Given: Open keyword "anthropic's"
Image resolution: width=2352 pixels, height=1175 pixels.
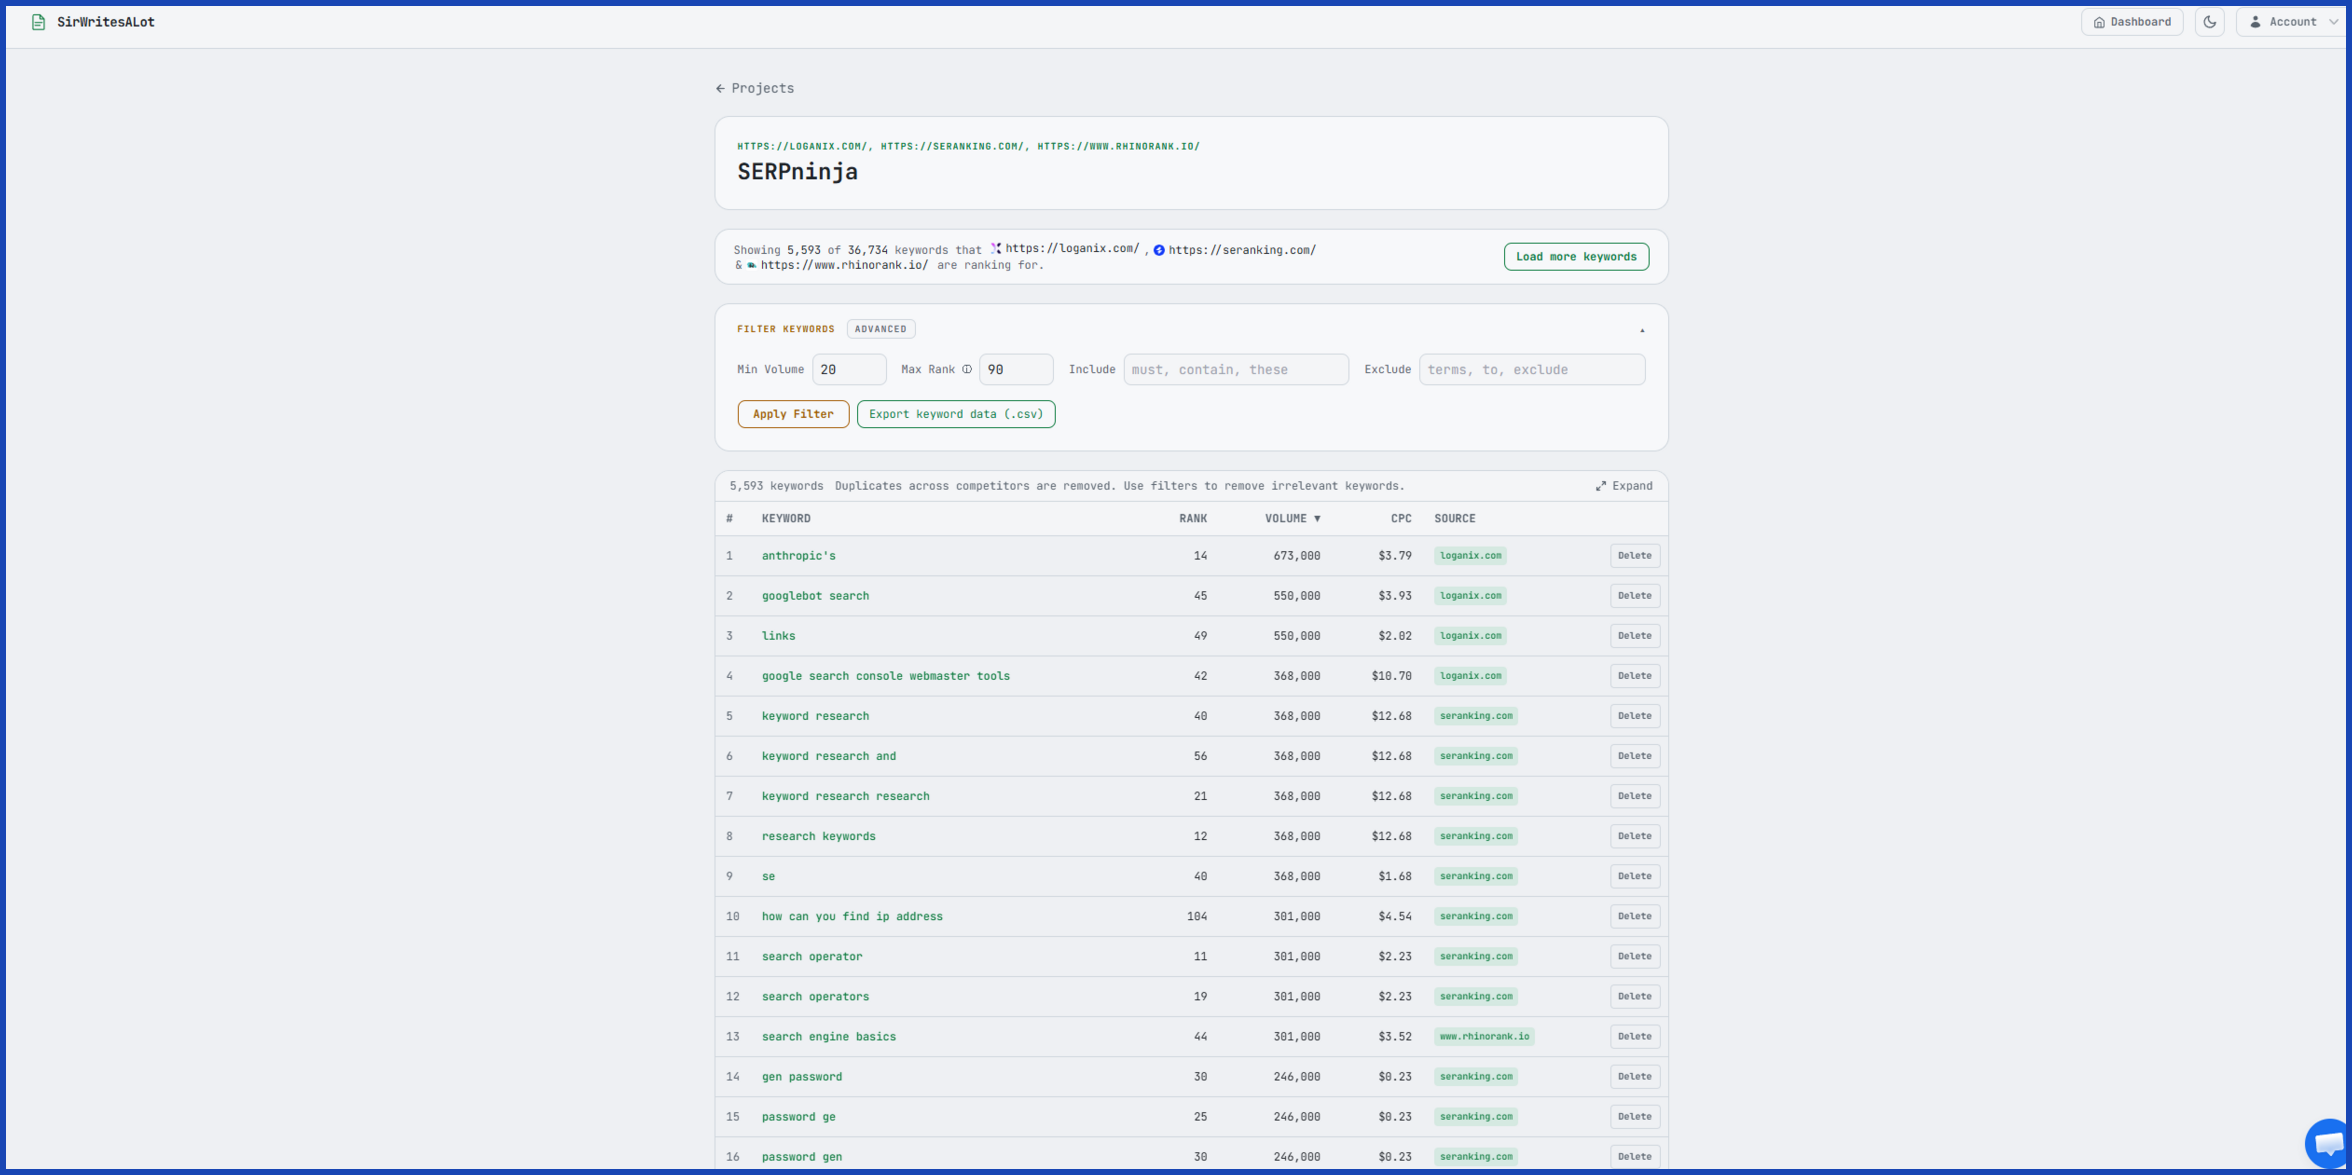Looking at the screenshot, I should (x=798, y=556).
